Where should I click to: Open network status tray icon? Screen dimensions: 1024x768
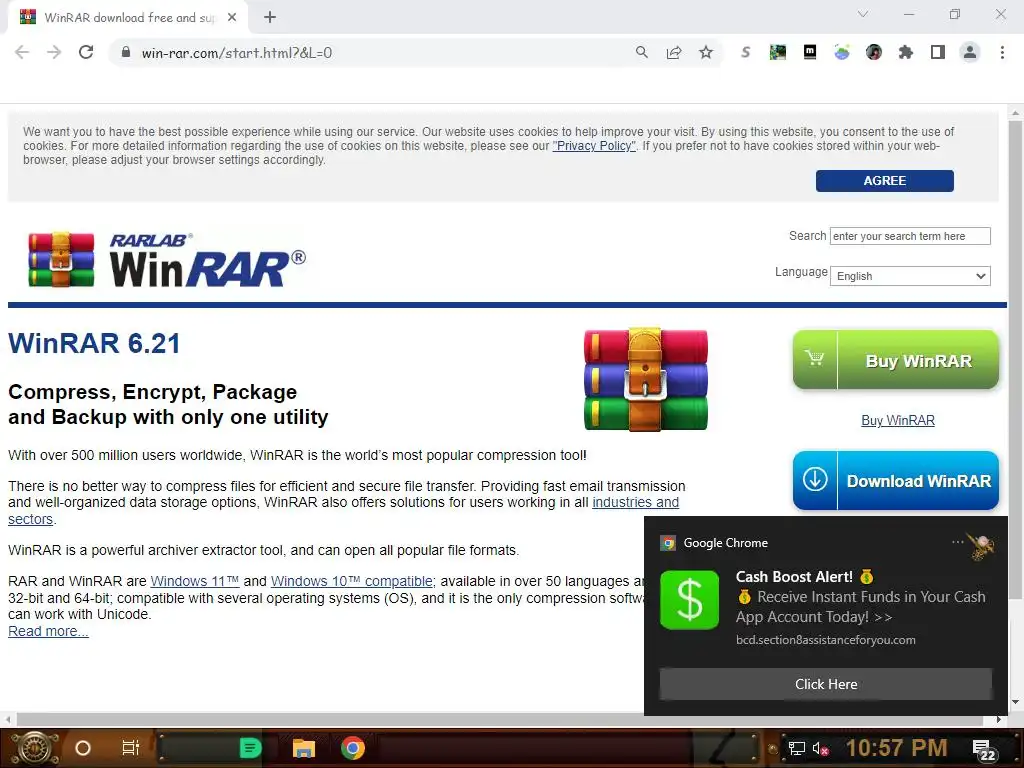[797, 748]
